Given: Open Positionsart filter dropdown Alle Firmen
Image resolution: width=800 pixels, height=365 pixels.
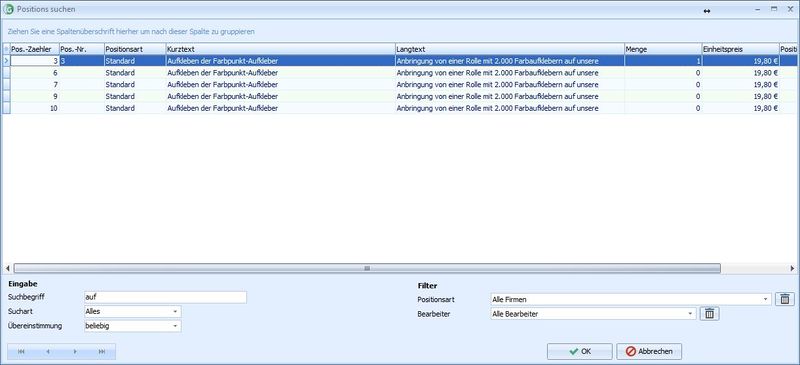Looking at the screenshot, I should pos(631,299).
